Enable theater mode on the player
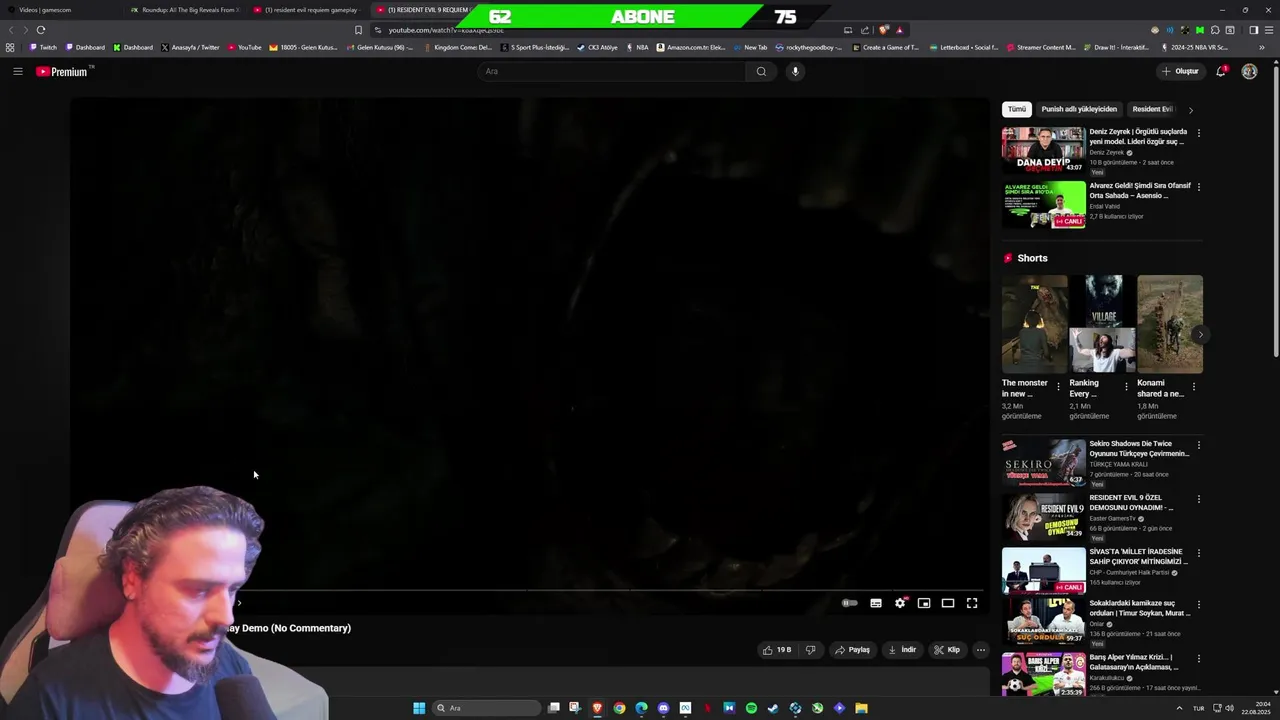Viewport: 1280px width, 720px height. 948,603
